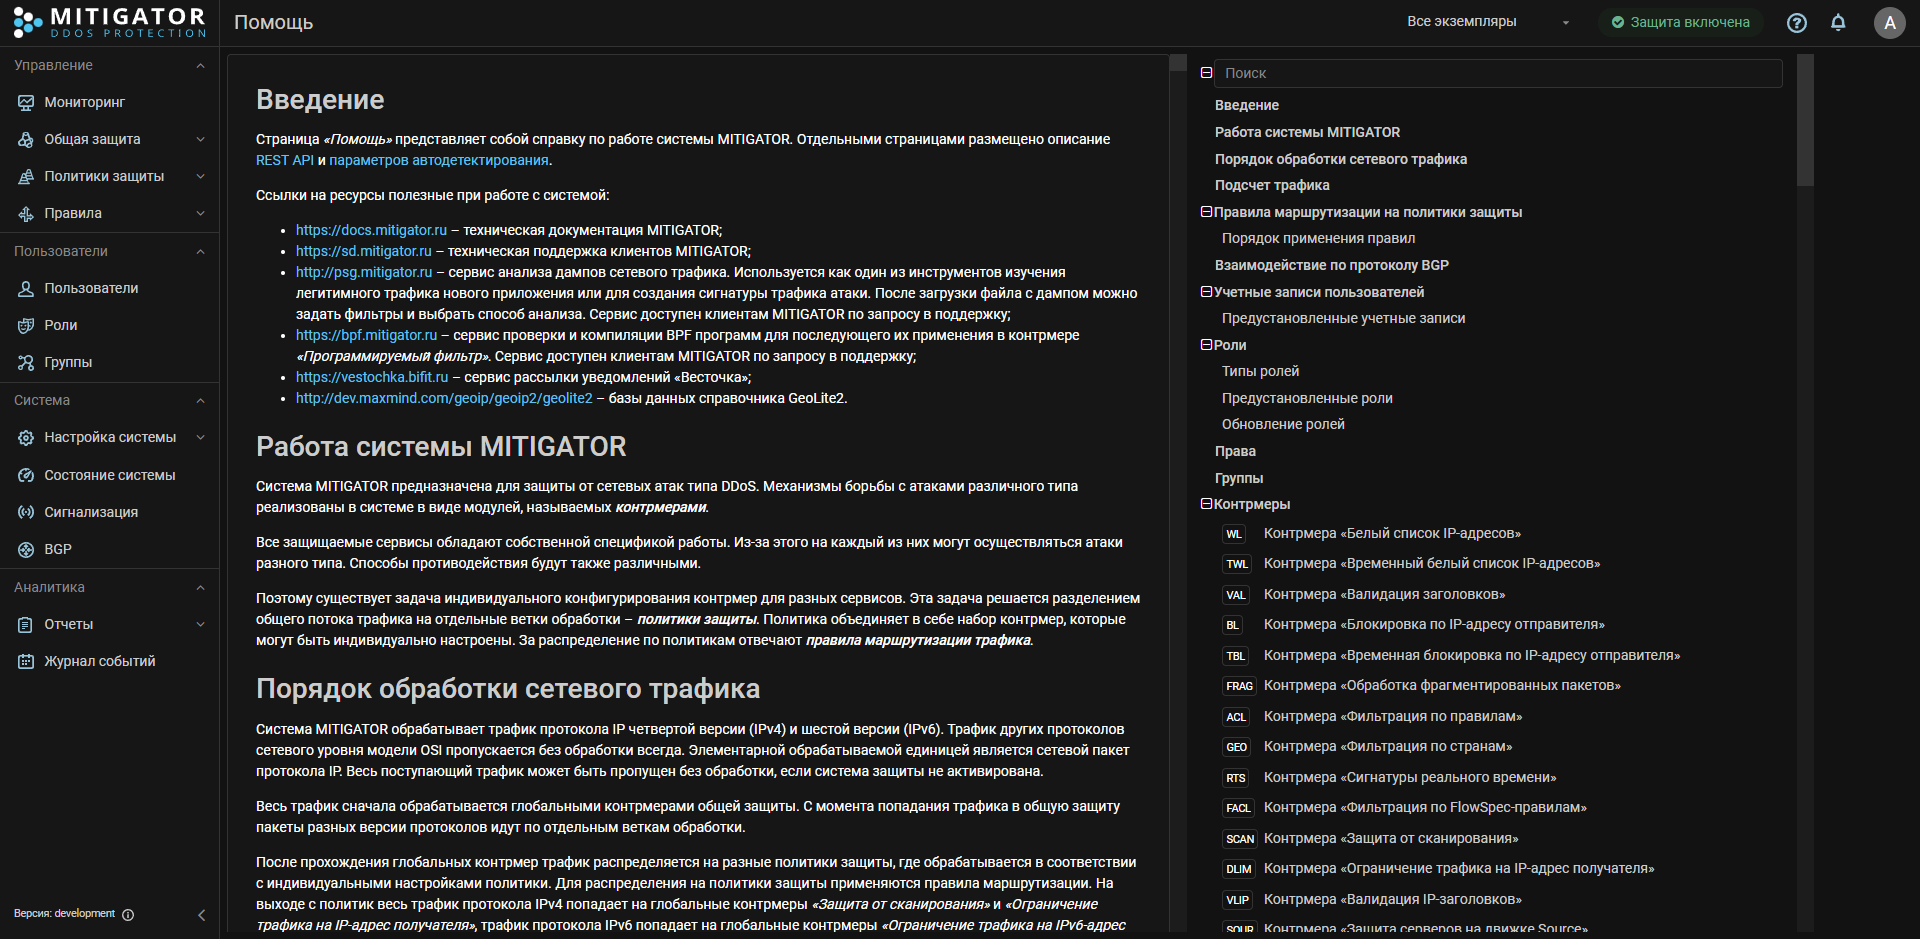
Task: Open the help question mark icon
Action: click(x=1796, y=22)
